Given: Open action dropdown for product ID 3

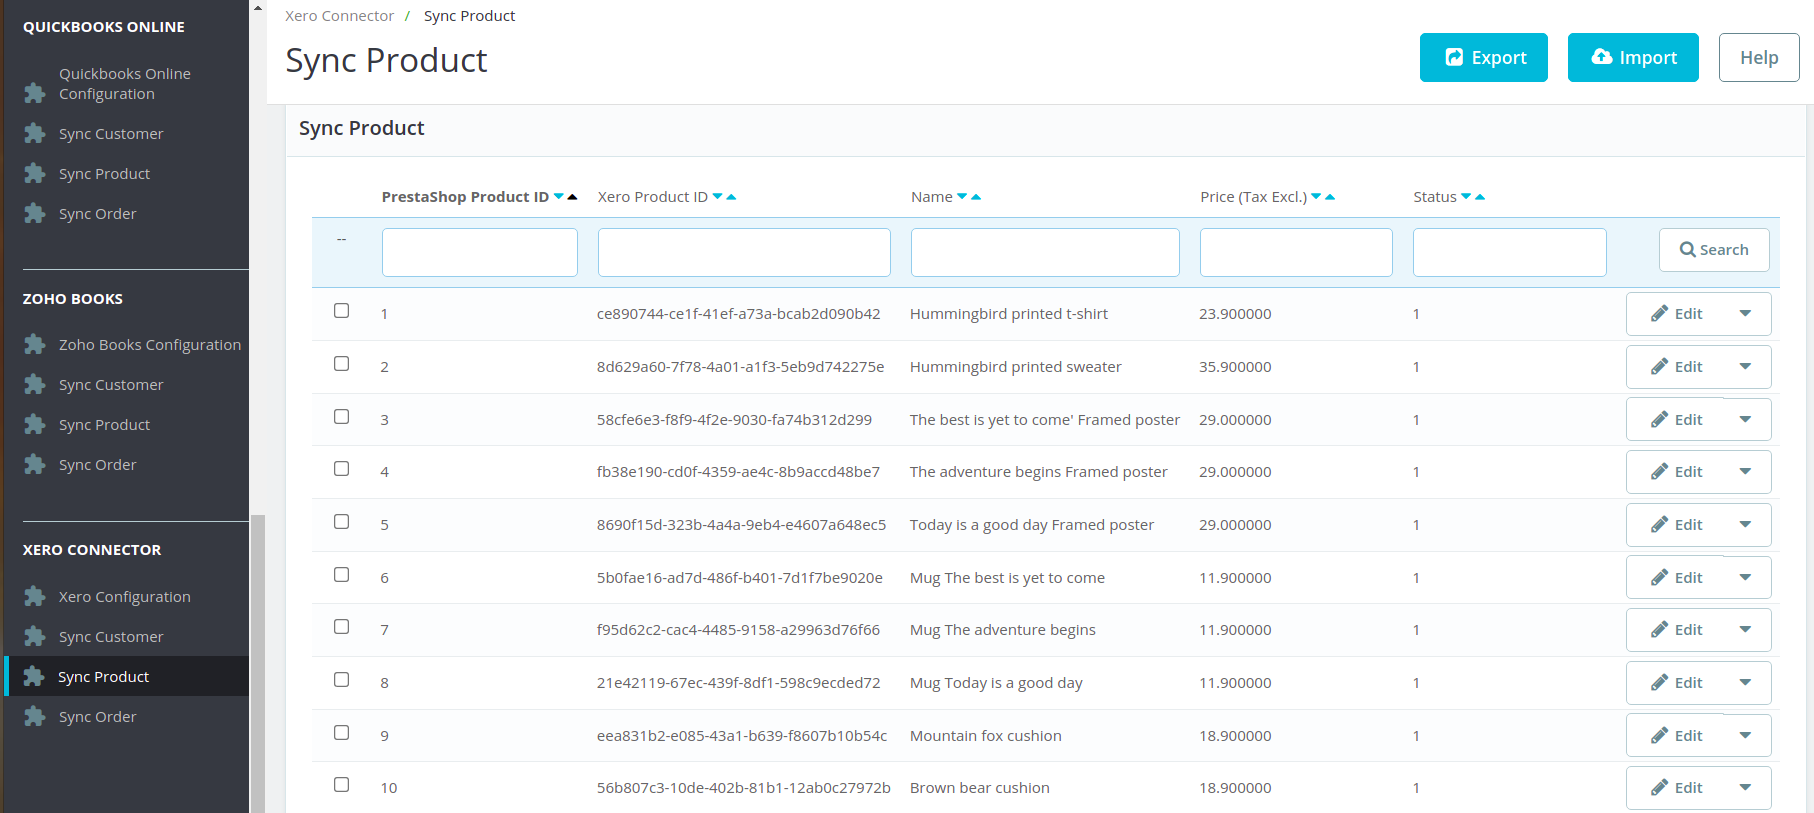Looking at the screenshot, I should [x=1745, y=419].
